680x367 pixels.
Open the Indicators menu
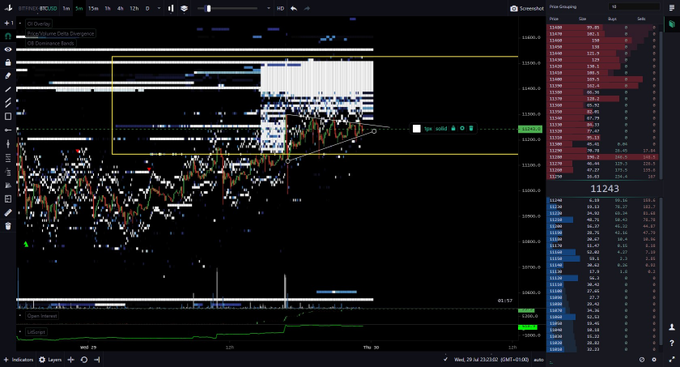(x=19, y=360)
